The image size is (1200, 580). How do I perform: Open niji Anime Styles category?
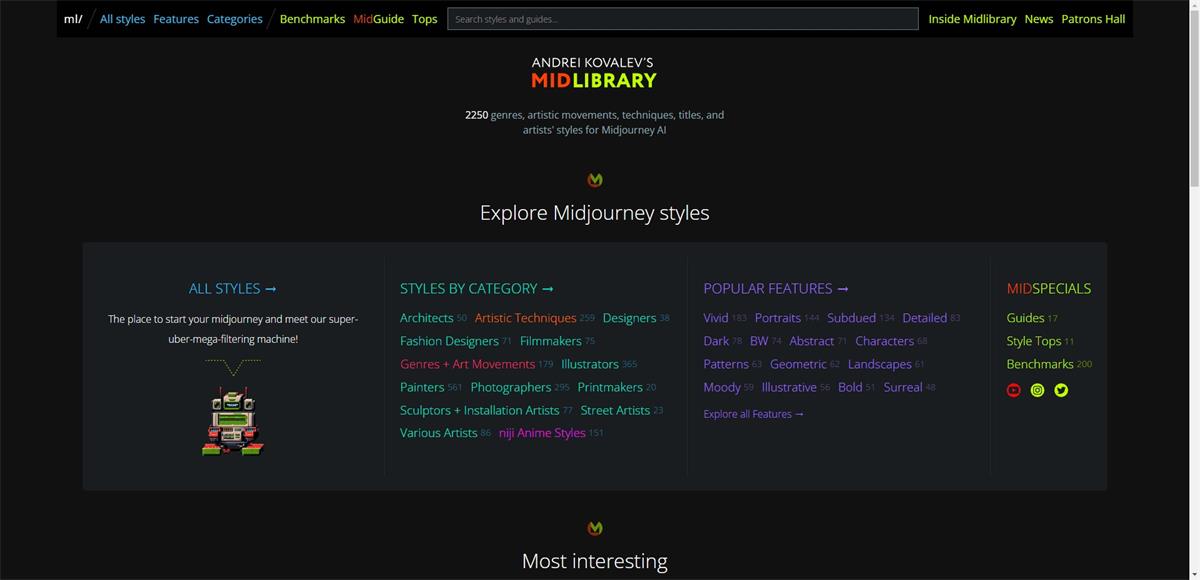click(x=542, y=433)
